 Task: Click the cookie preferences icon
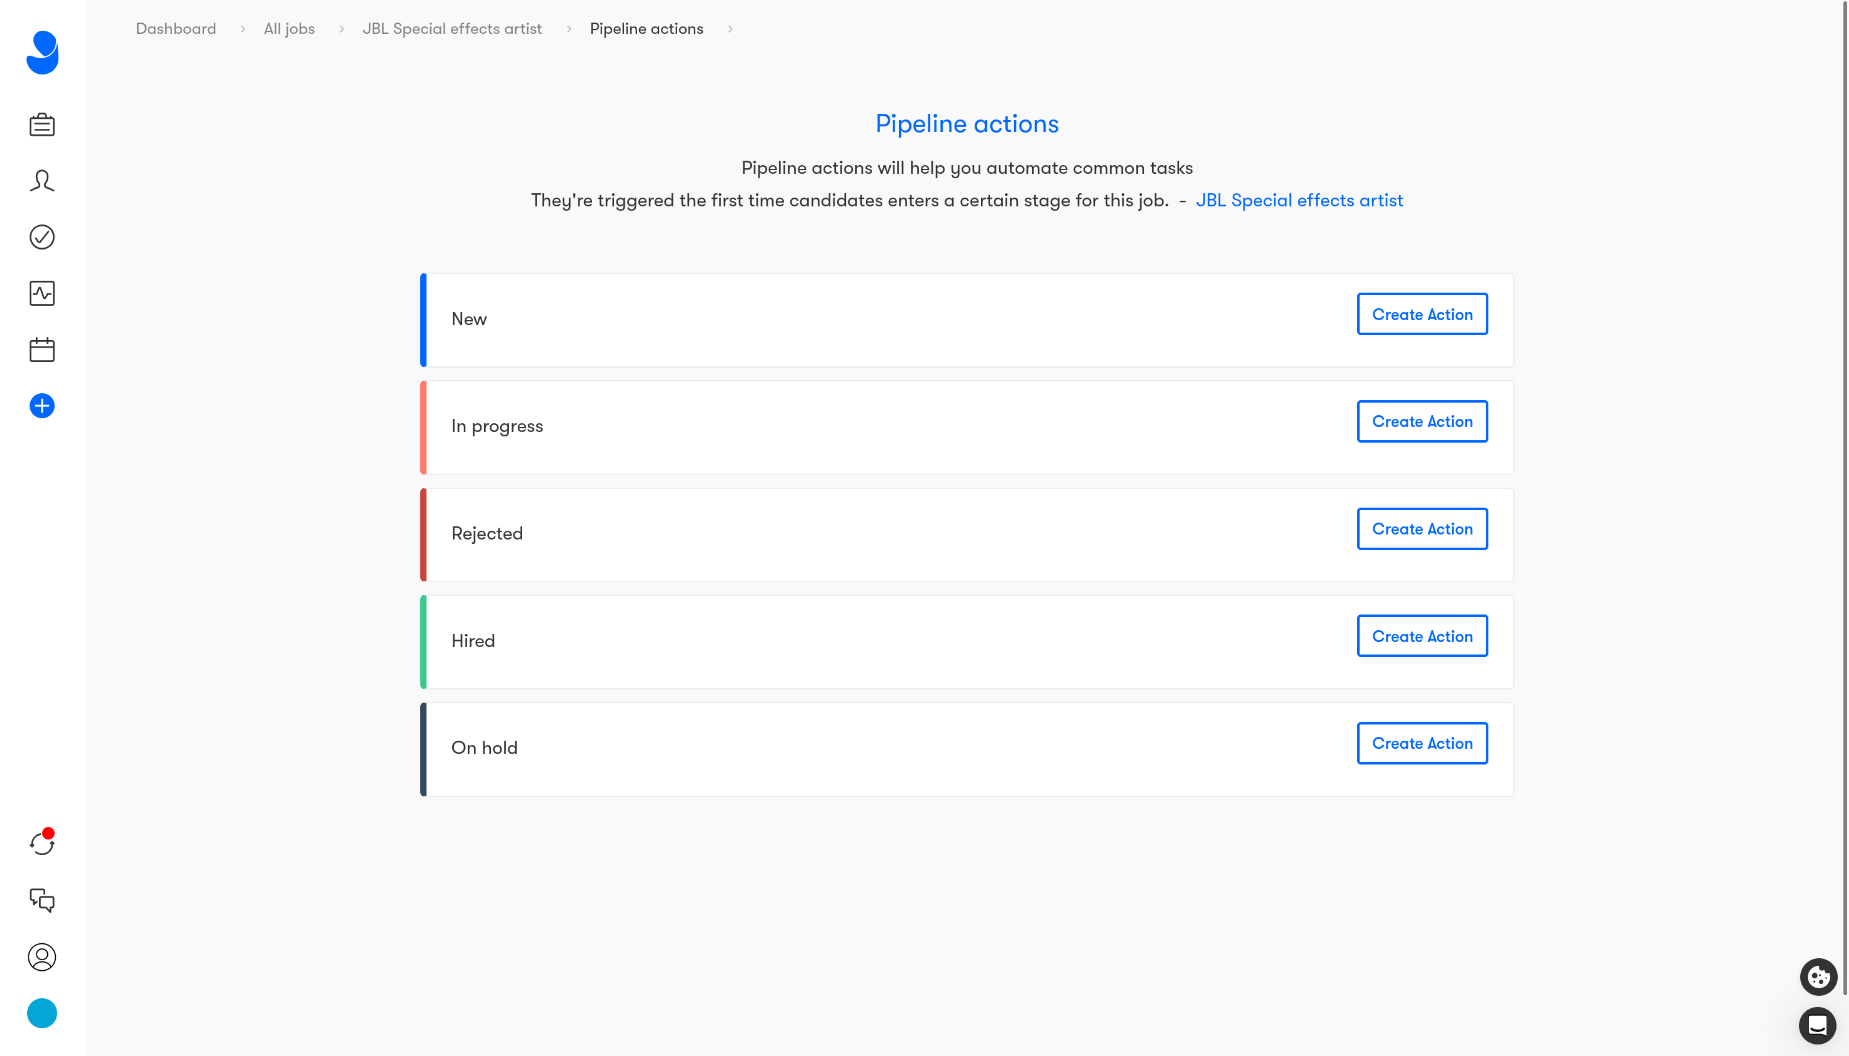pos(1818,976)
